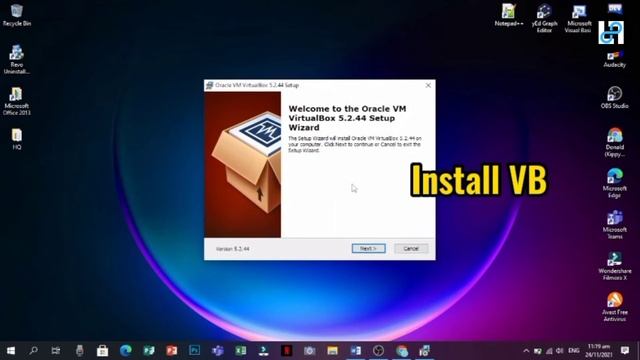The height and width of the screenshot is (360, 640).
Task: Open volume control in system tray
Action: tap(560, 351)
